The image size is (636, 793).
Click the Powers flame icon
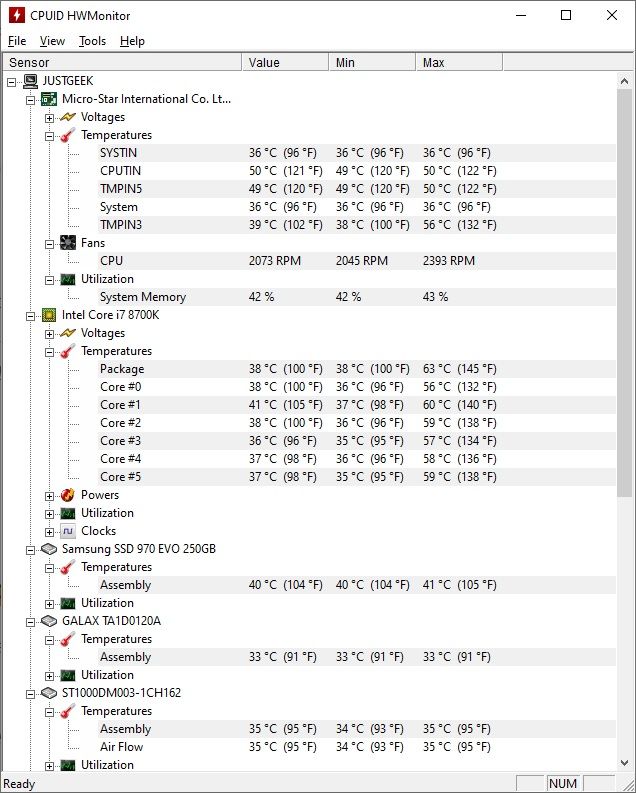(x=68, y=495)
